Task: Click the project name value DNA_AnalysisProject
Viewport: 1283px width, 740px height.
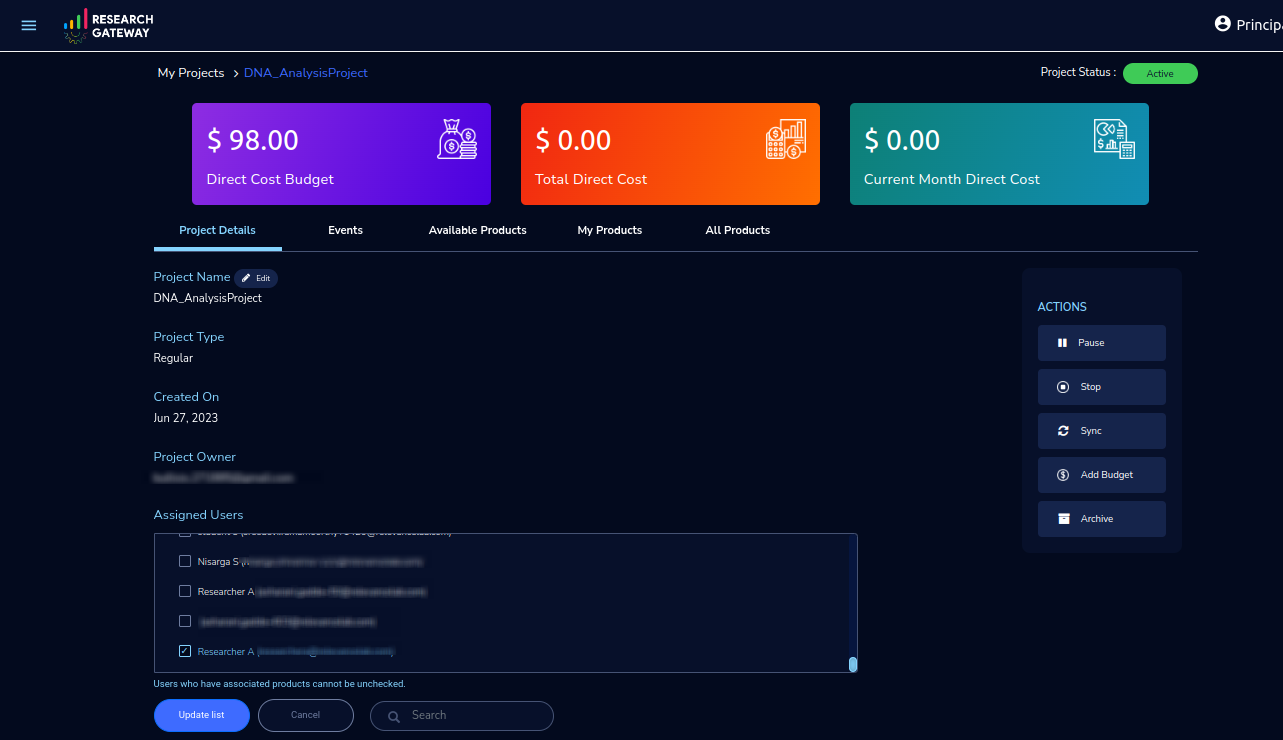Action: pos(208,298)
